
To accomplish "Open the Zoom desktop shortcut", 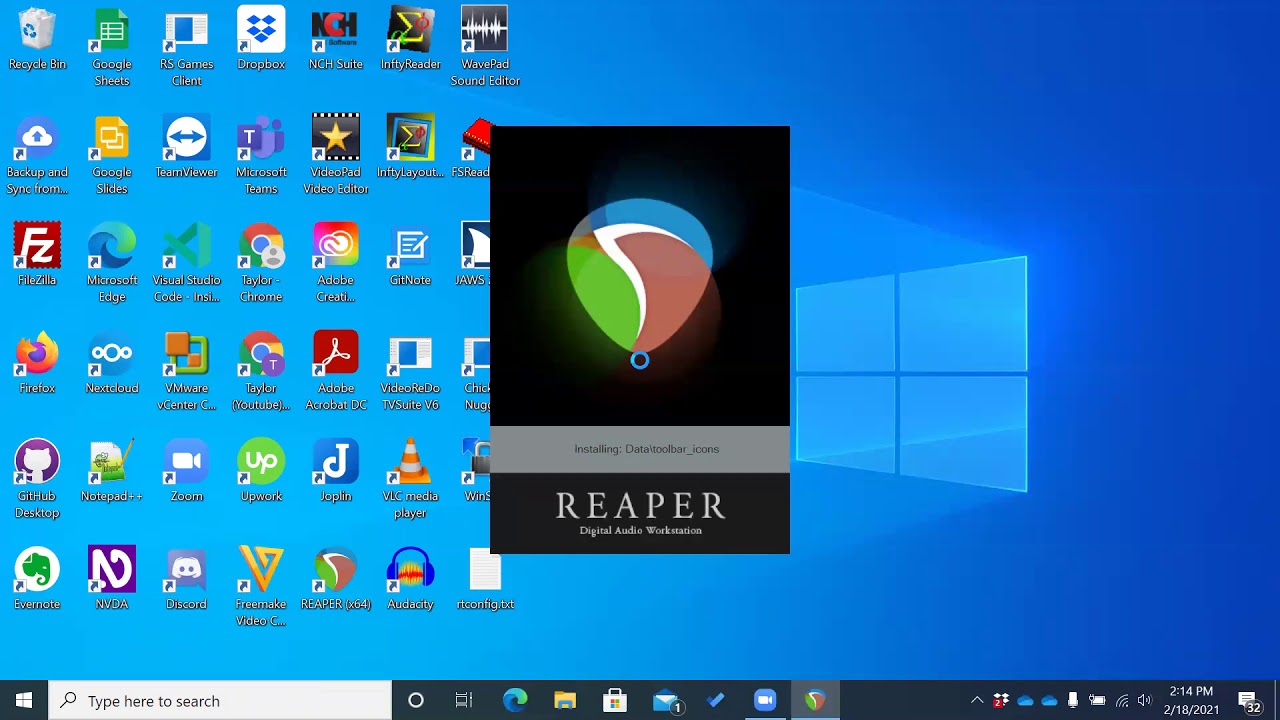I will (x=186, y=472).
